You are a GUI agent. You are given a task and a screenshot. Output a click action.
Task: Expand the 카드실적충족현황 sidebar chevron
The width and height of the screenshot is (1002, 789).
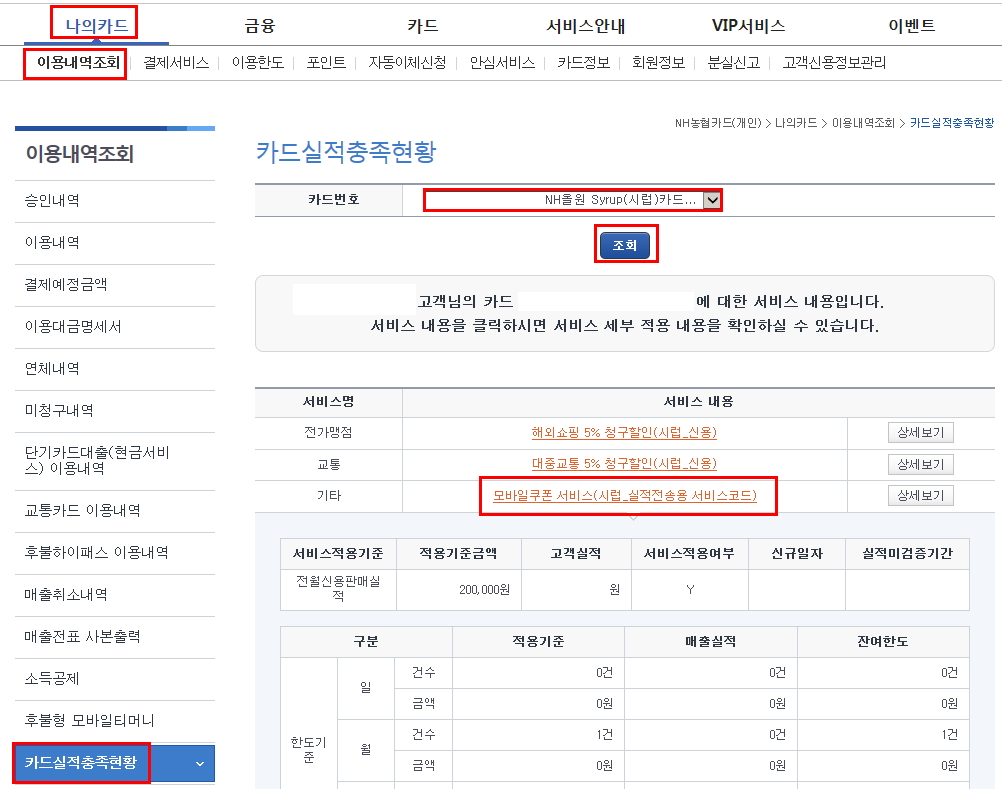point(199,764)
